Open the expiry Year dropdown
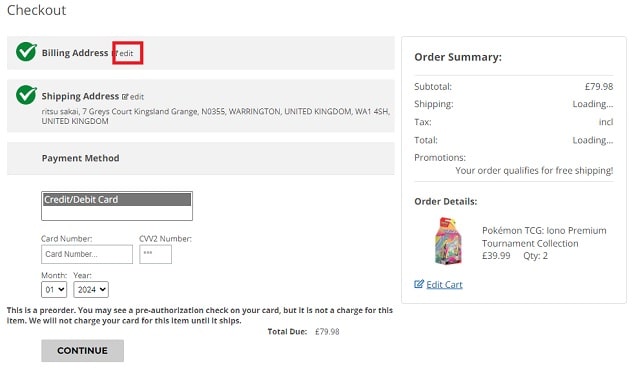This screenshot has height=370, width=640. point(91,290)
